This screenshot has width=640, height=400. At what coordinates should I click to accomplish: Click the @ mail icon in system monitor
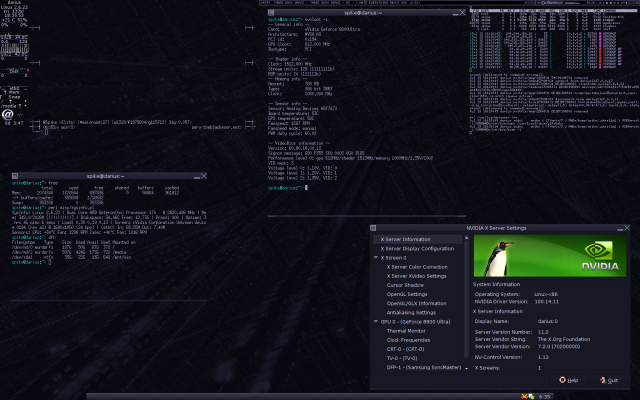point(7,115)
